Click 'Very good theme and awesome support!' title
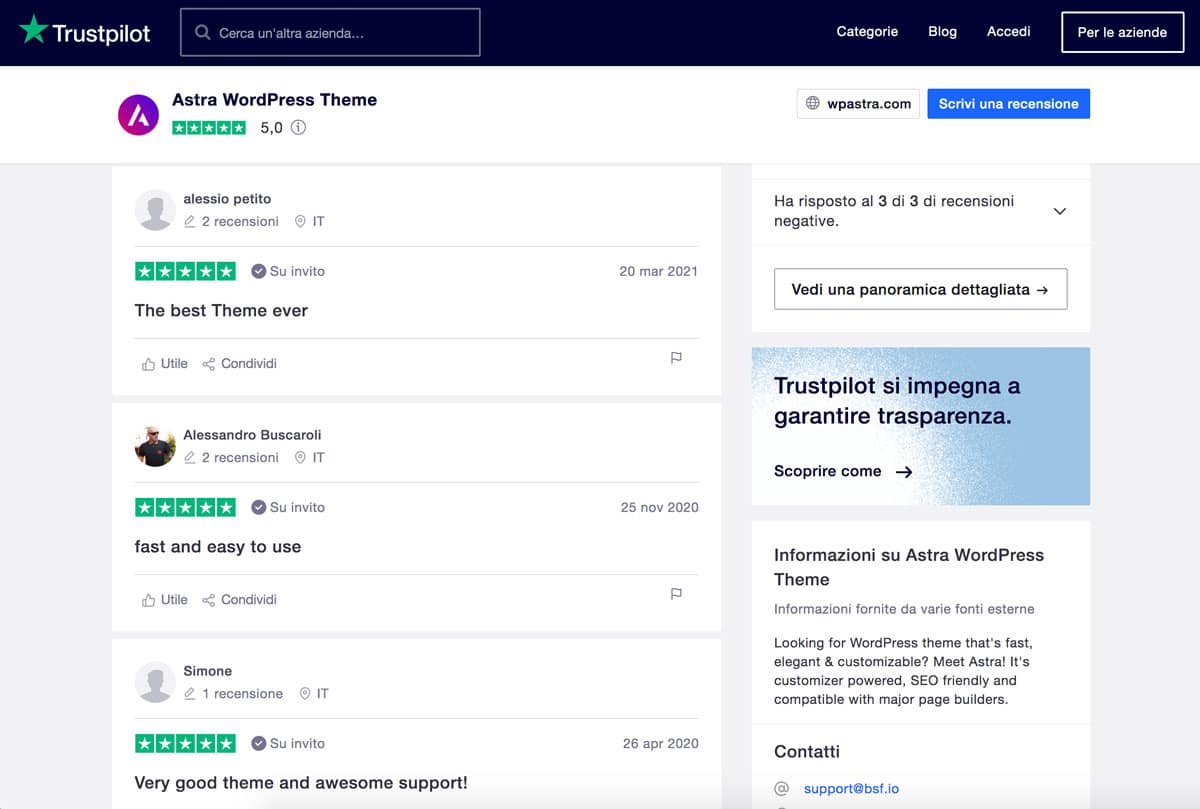Image resolution: width=1200 pixels, height=809 pixels. tap(301, 783)
